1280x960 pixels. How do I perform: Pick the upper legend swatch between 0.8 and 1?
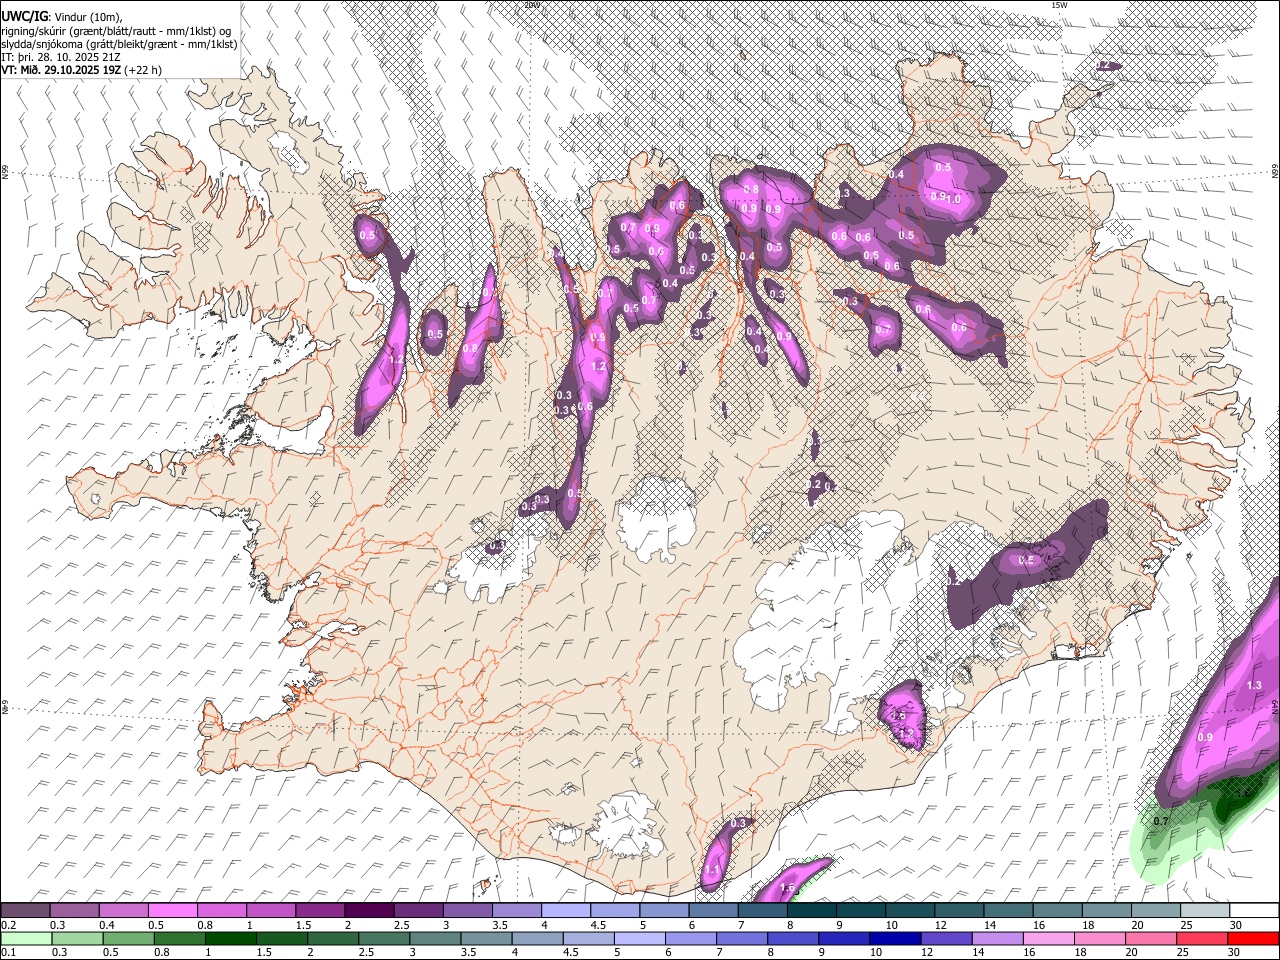click(221, 910)
